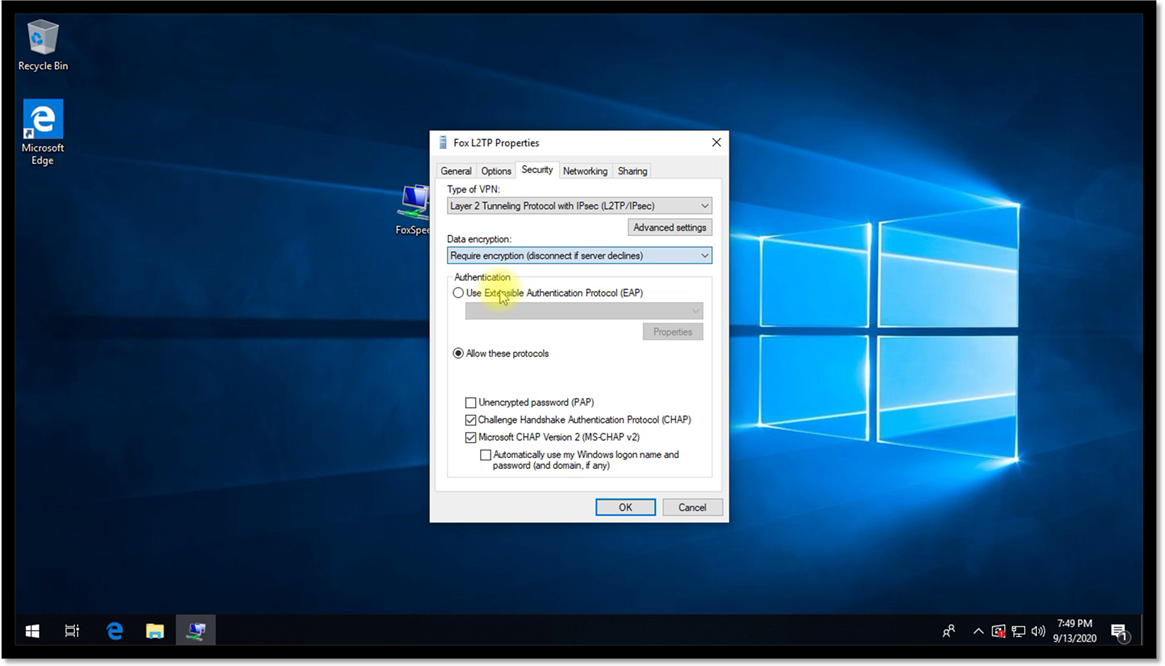This screenshot has height=666, width=1165.
Task: Open Recycle Bin desktop icon
Action: [x=42, y=41]
